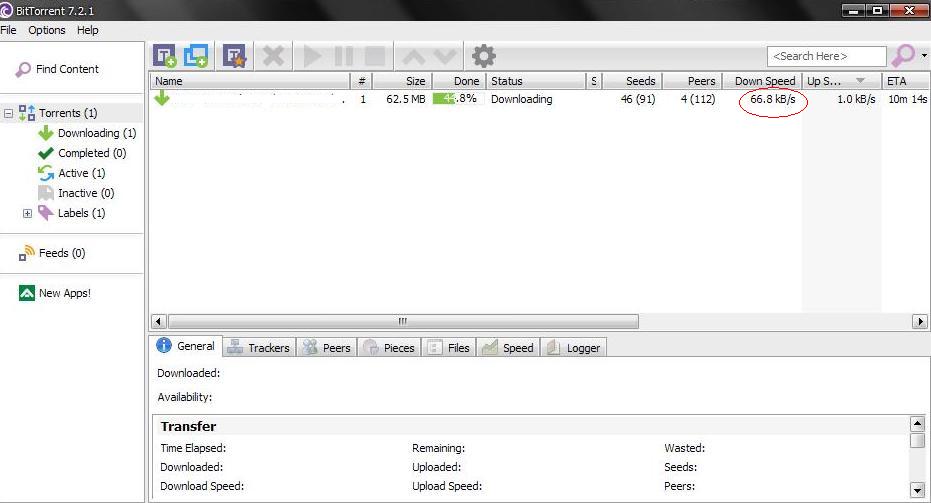
Task: Open the Options menu
Action: click(x=47, y=30)
